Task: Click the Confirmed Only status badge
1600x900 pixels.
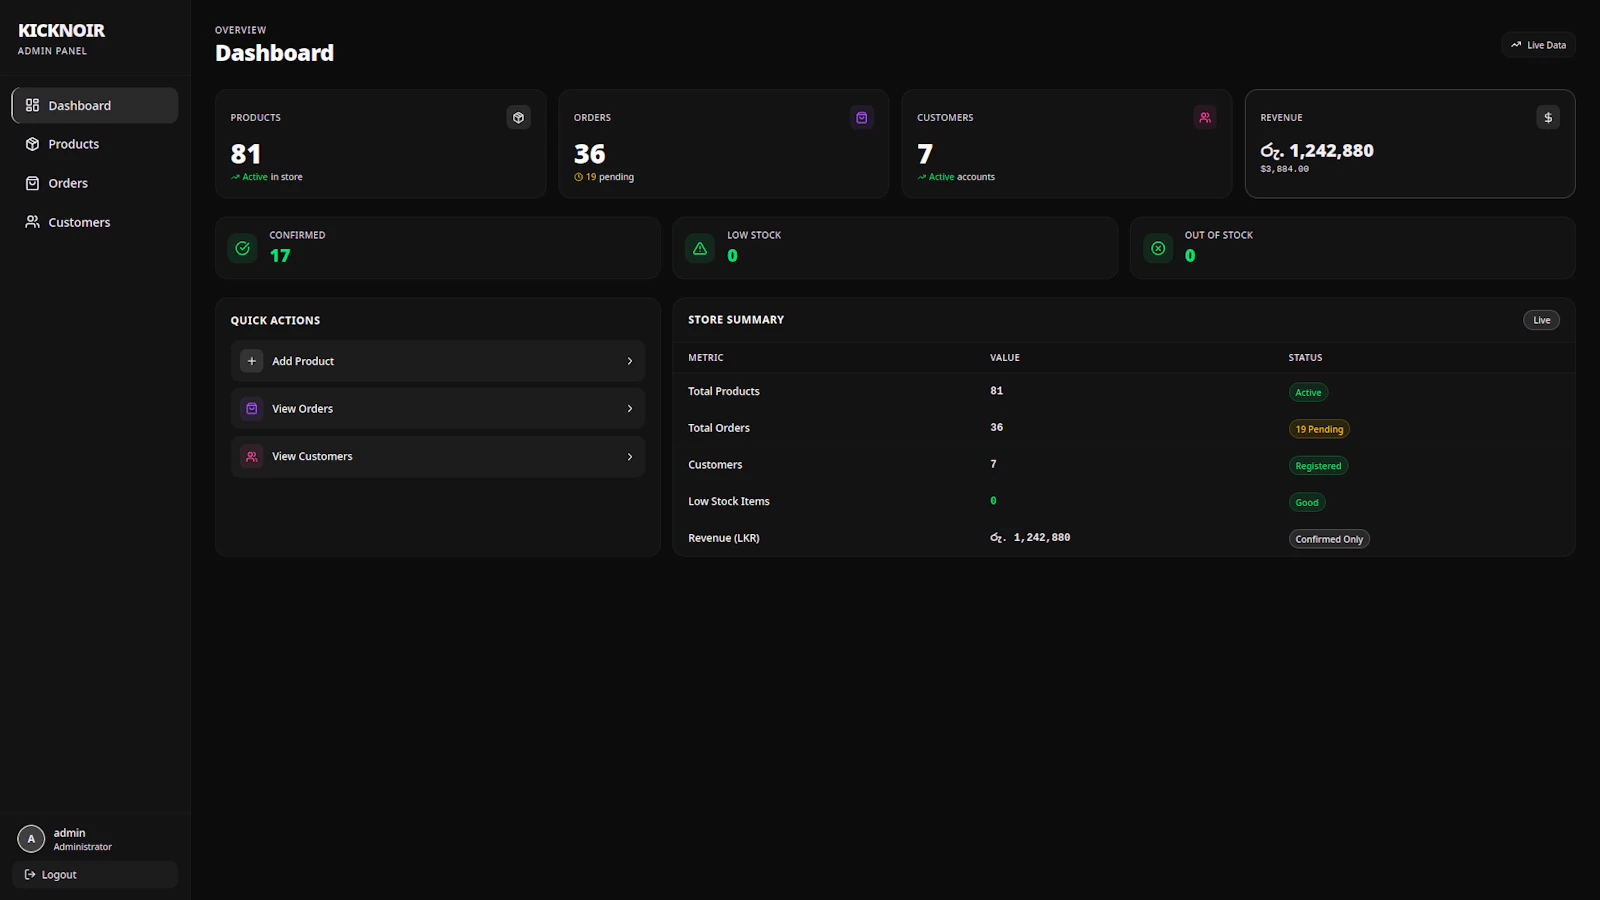Action: (1329, 539)
